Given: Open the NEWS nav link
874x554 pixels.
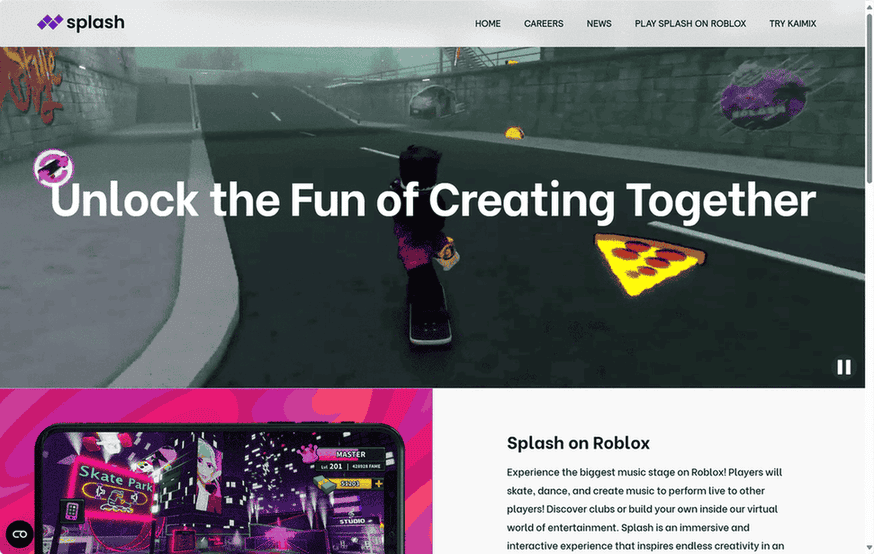Looking at the screenshot, I should pos(599,23).
